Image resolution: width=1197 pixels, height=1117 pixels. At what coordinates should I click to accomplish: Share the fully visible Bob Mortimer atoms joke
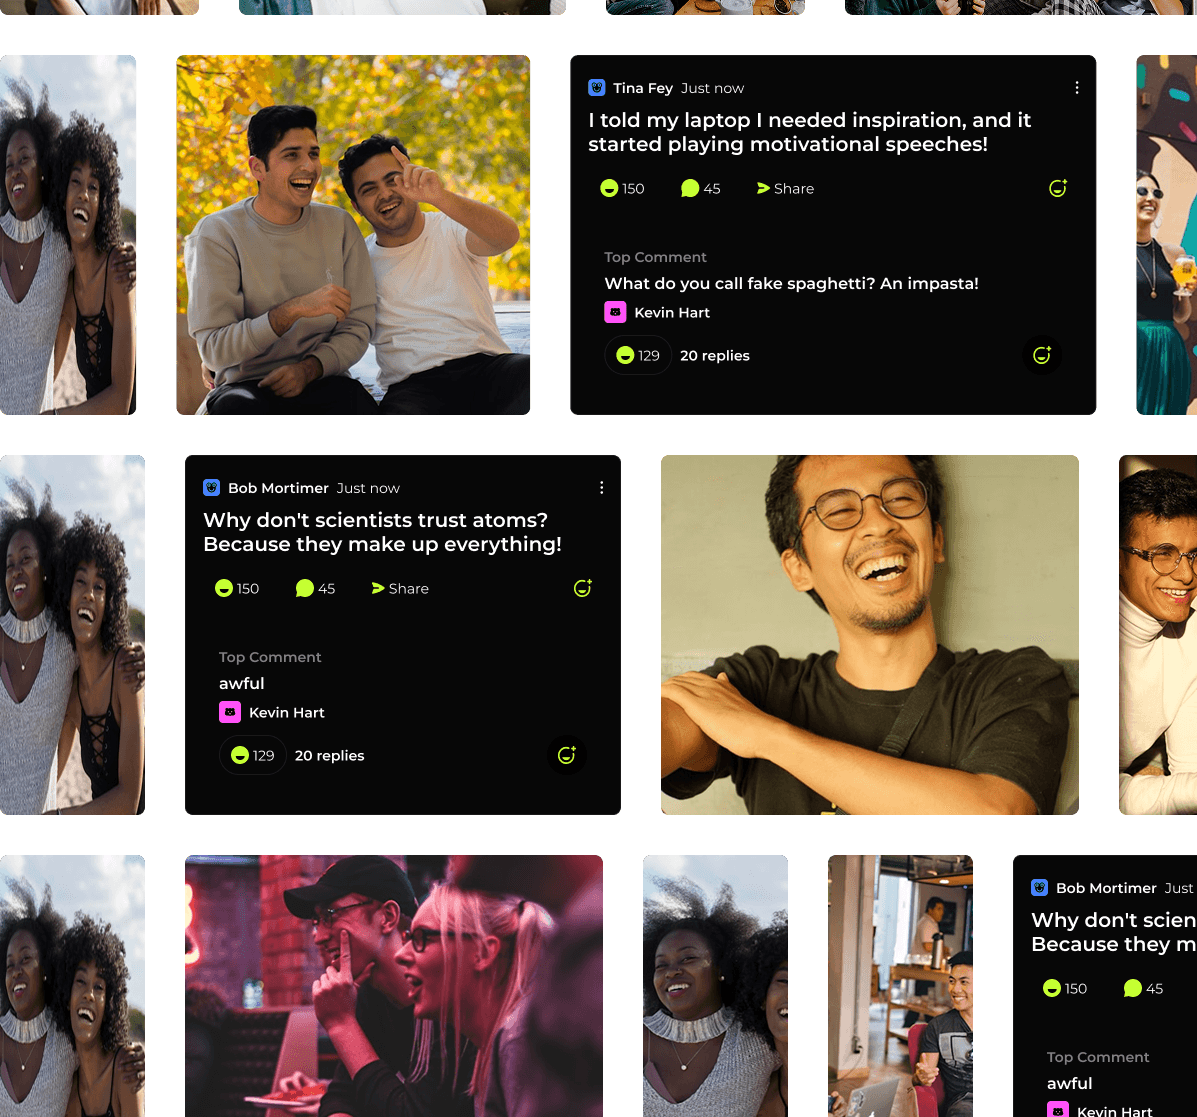click(x=400, y=589)
